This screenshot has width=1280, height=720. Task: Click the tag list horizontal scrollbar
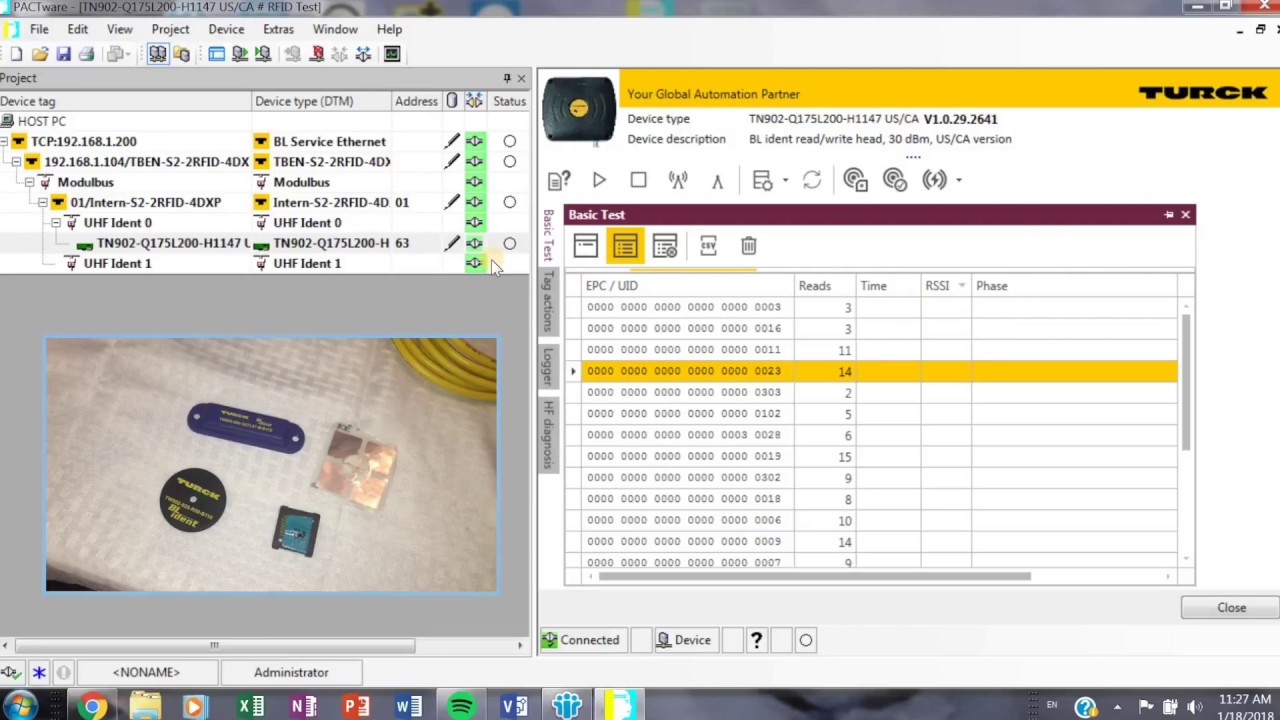814,576
